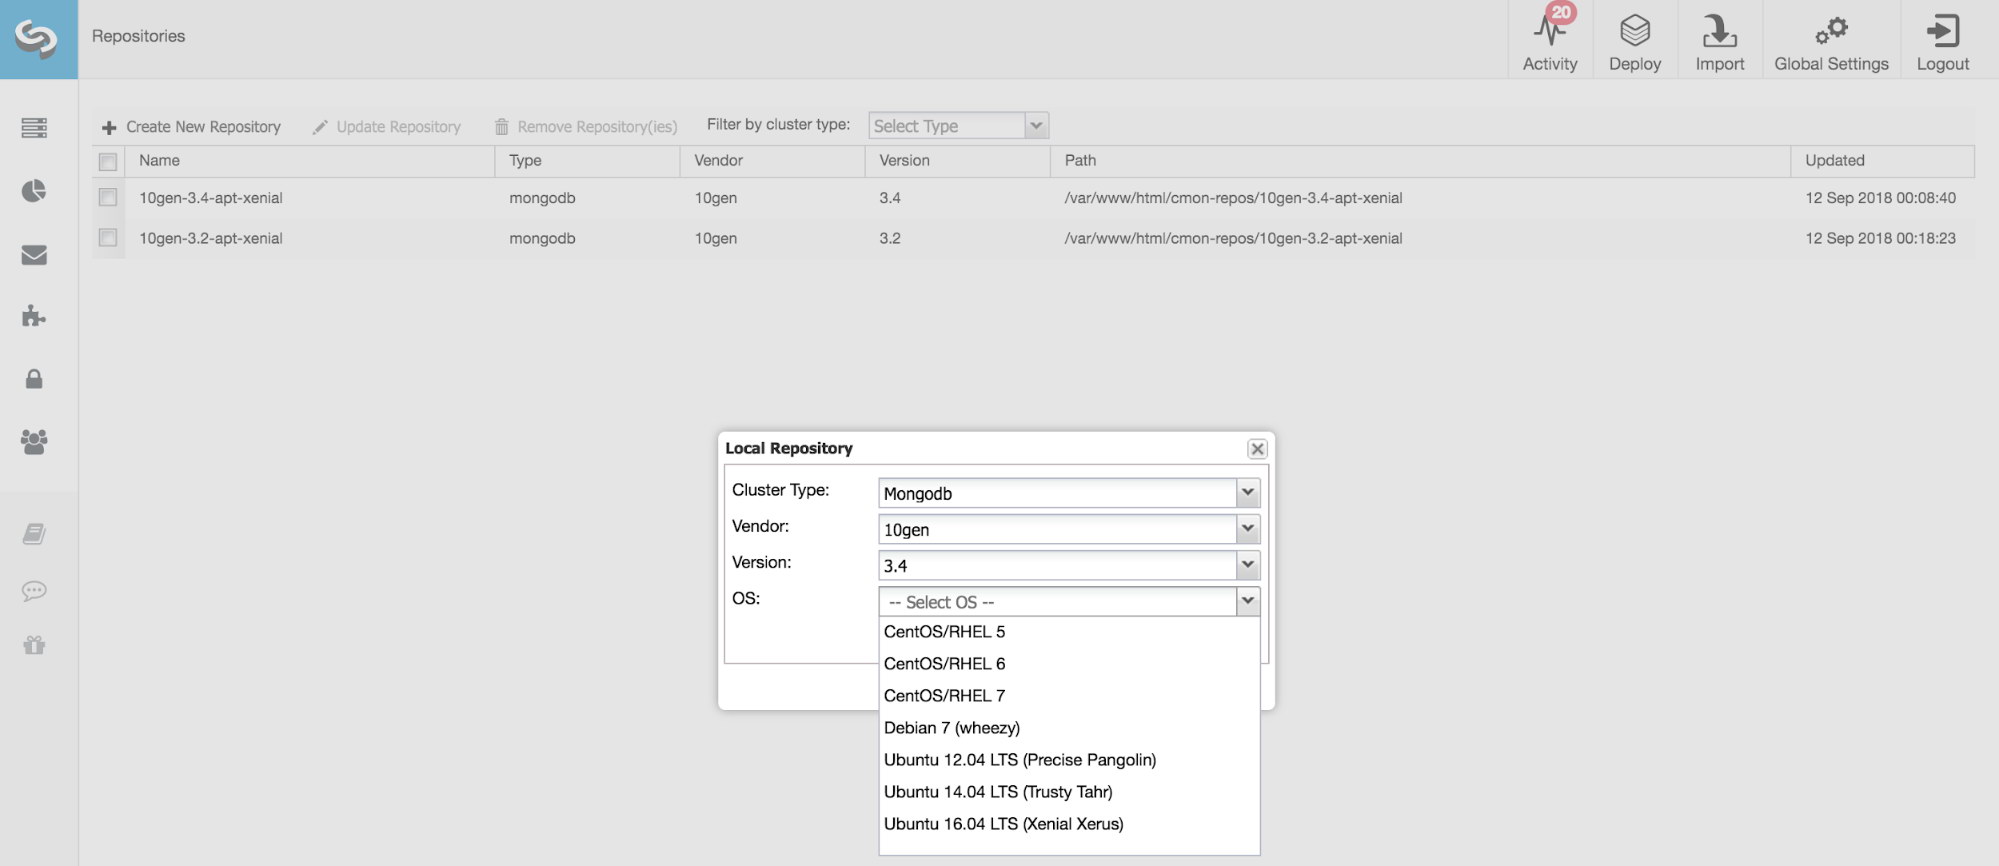
Task: Click the plus icon for Create New Repository
Action: (109, 127)
